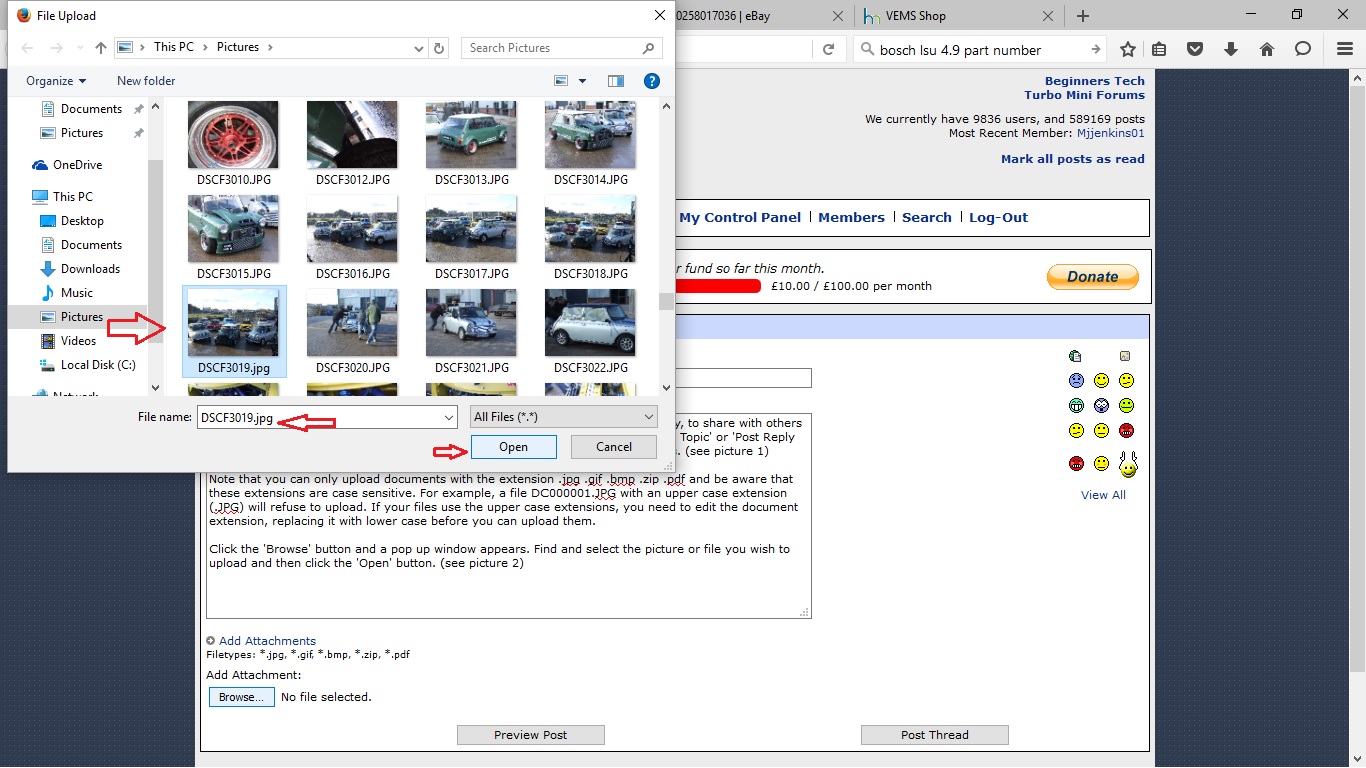Insert the smiley with raised arms

pos(1128,463)
